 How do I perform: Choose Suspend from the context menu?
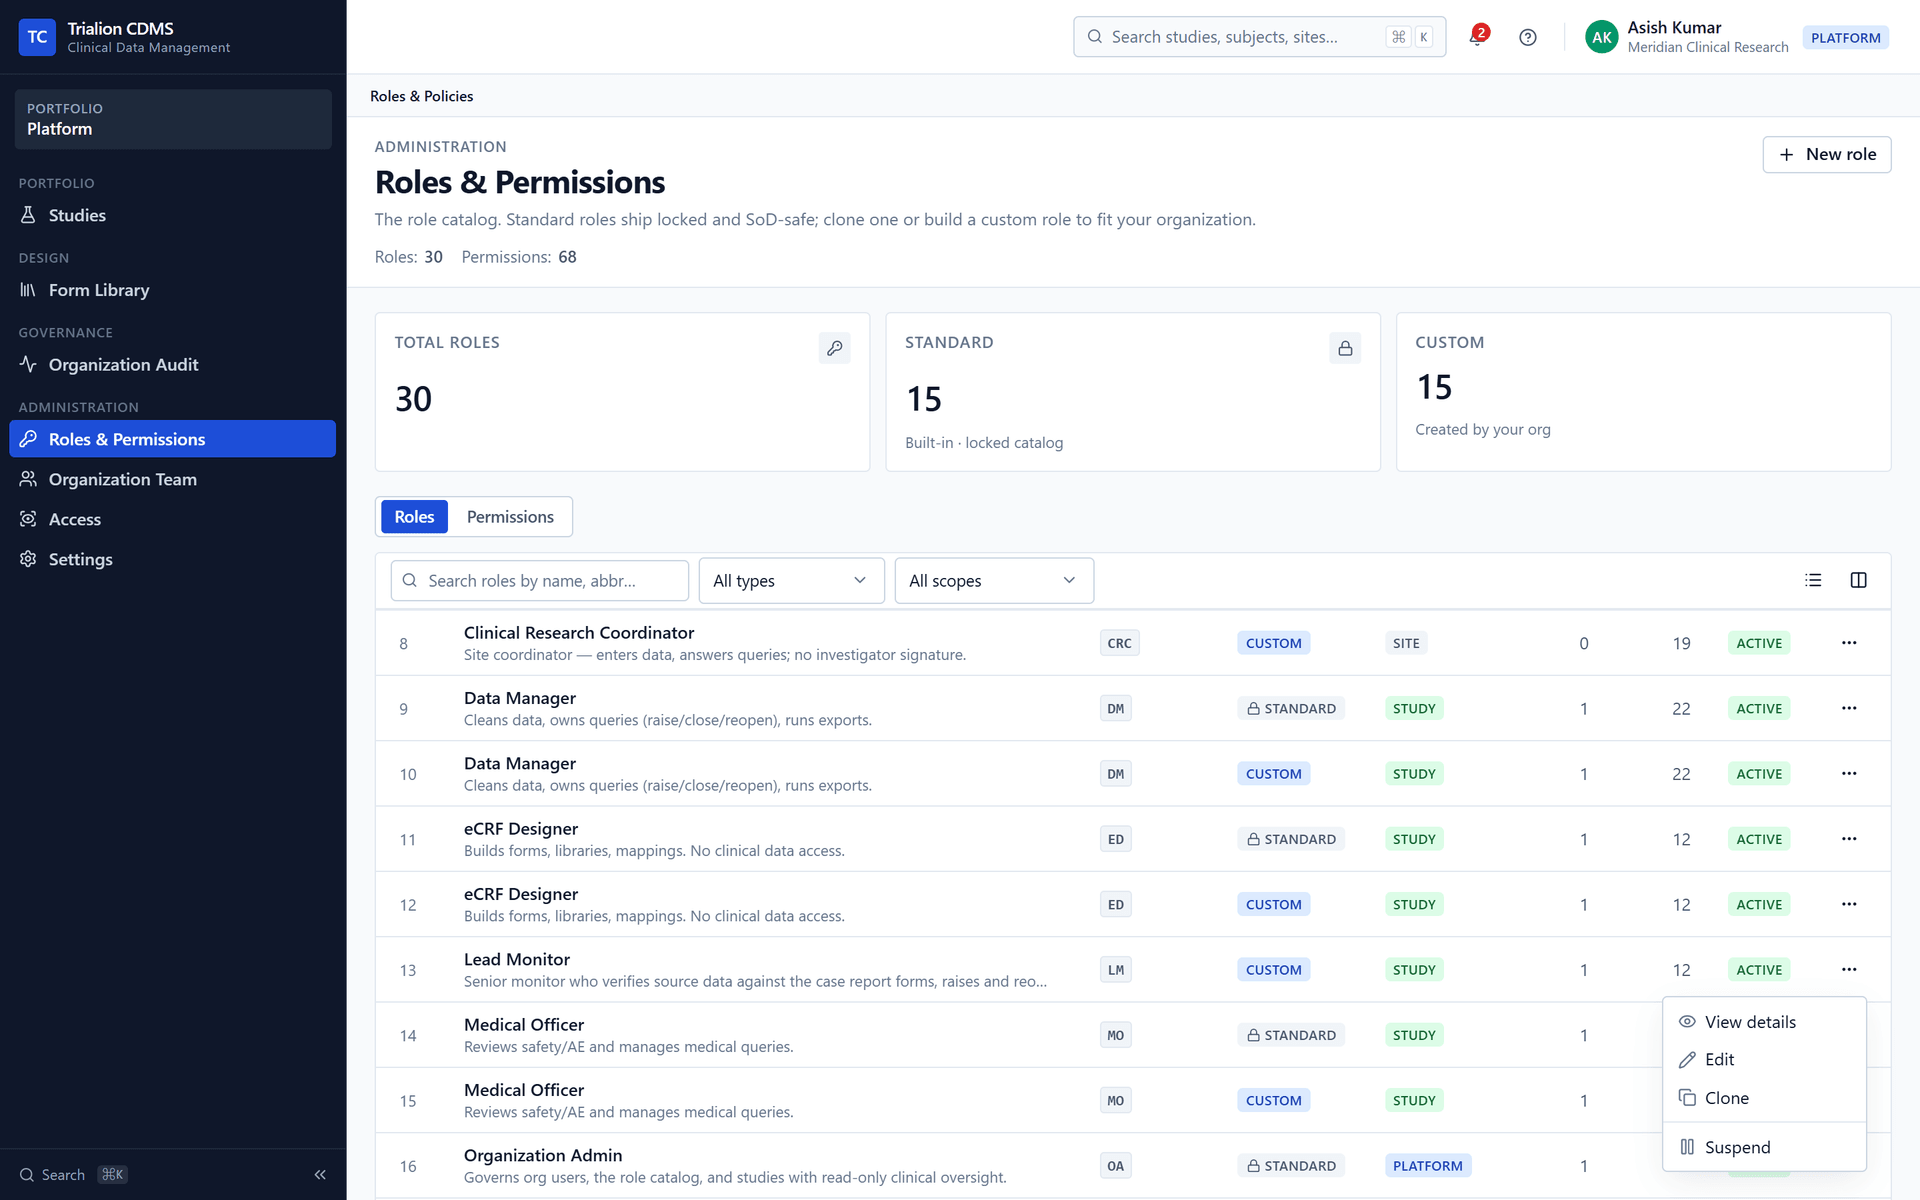[1764, 1147]
